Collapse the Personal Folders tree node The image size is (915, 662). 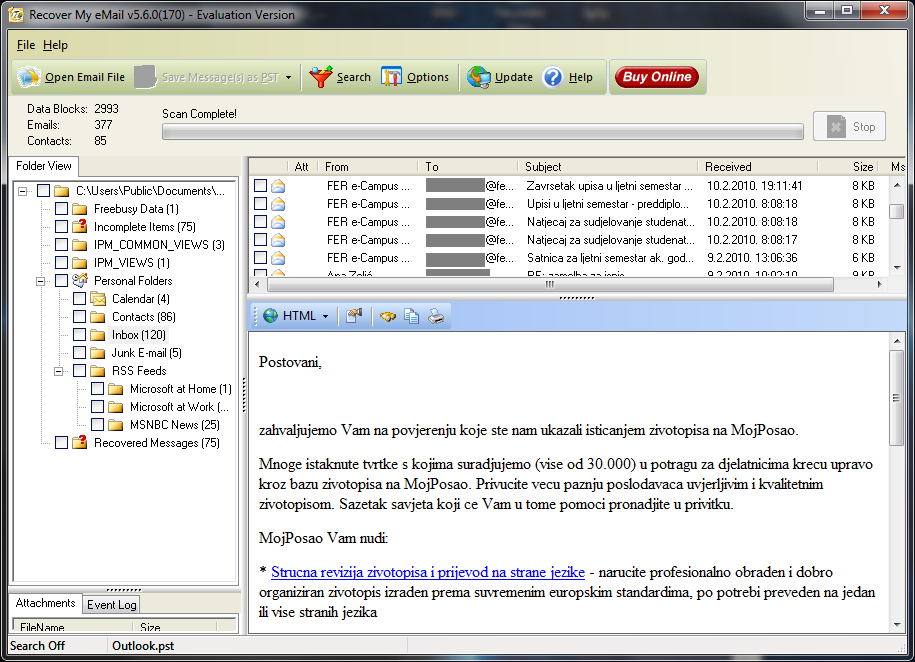[42, 281]
